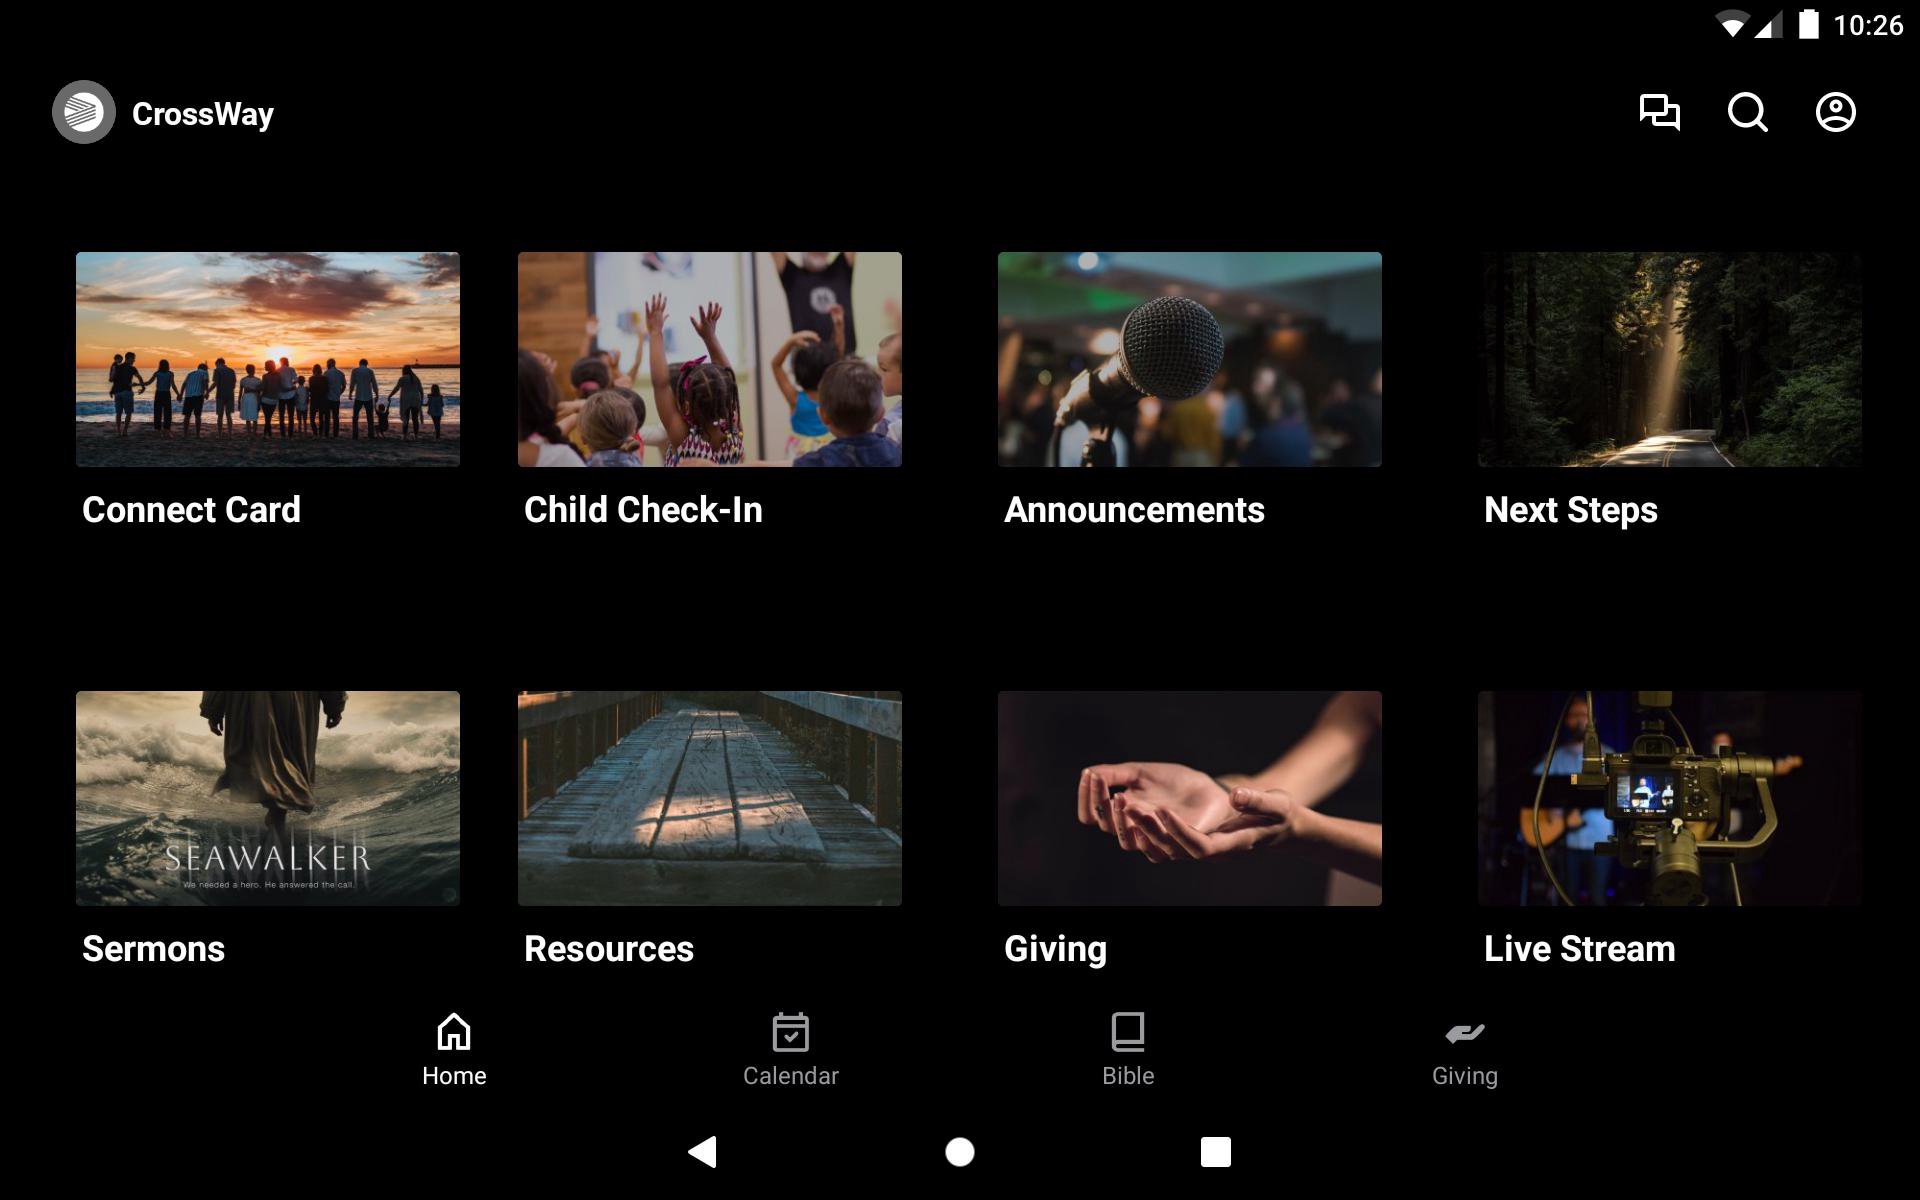Open the Bible tab

1127,1050
